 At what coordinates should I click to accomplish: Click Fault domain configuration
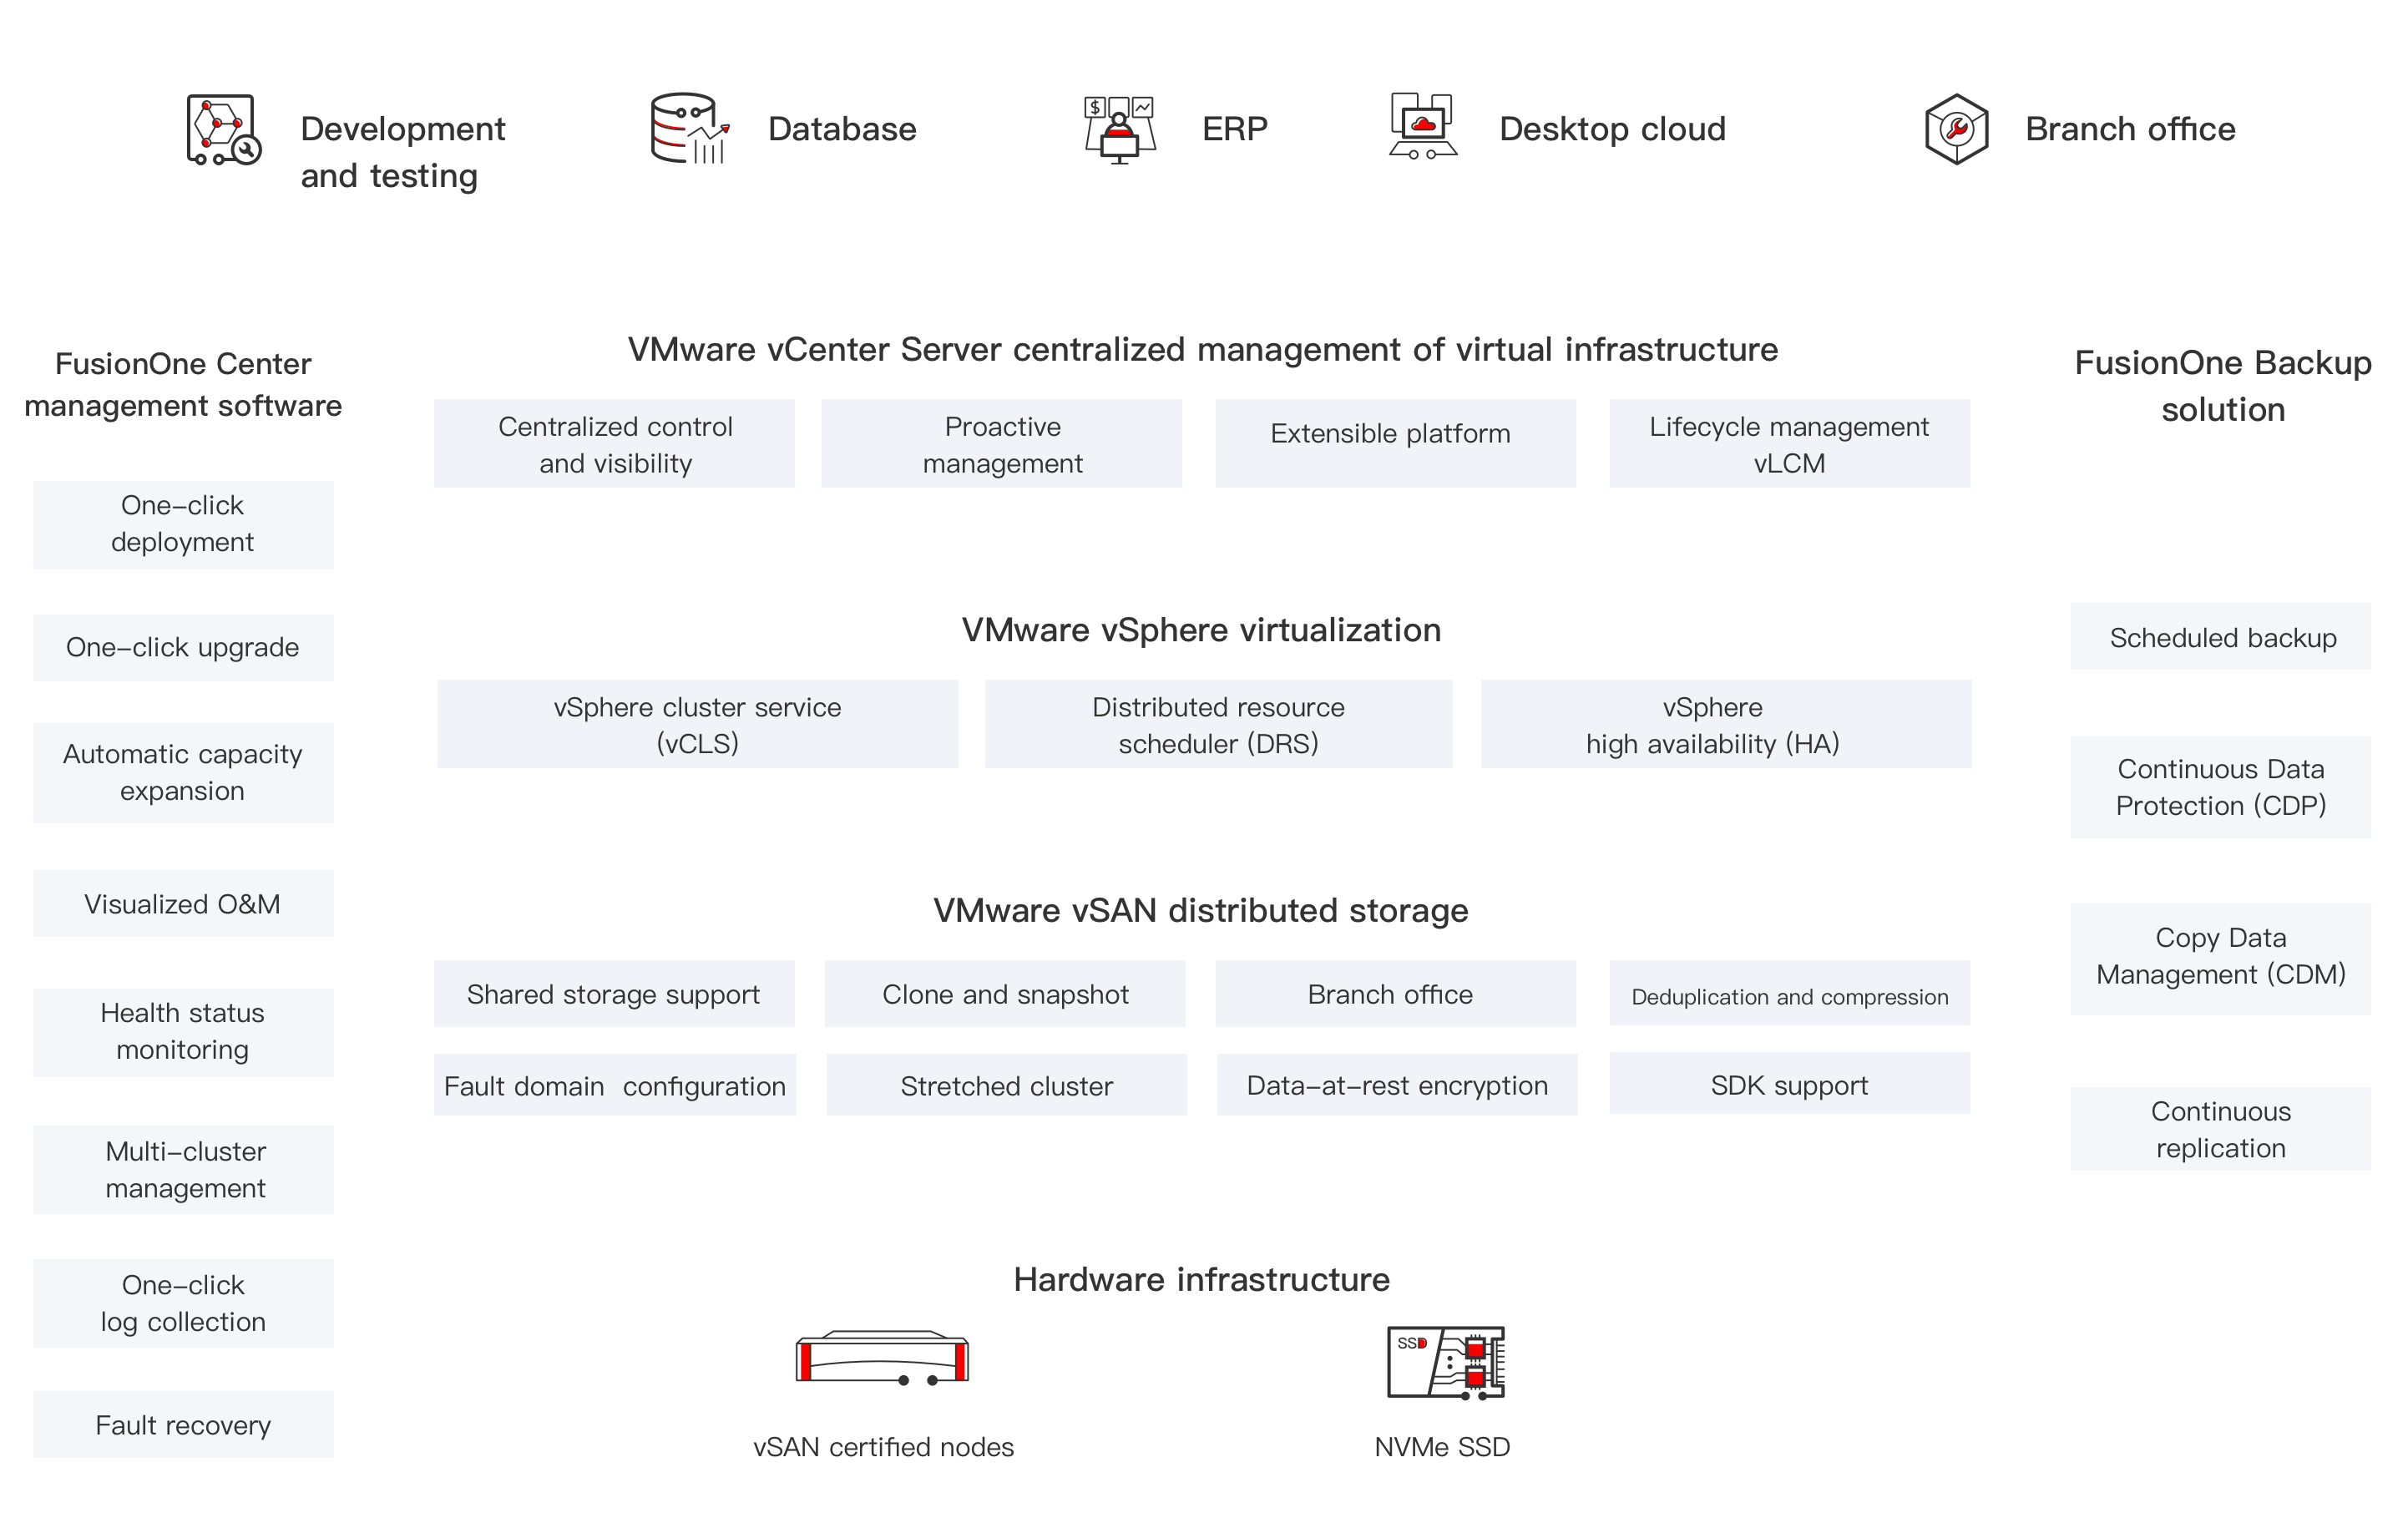(x=615, y=1084)
